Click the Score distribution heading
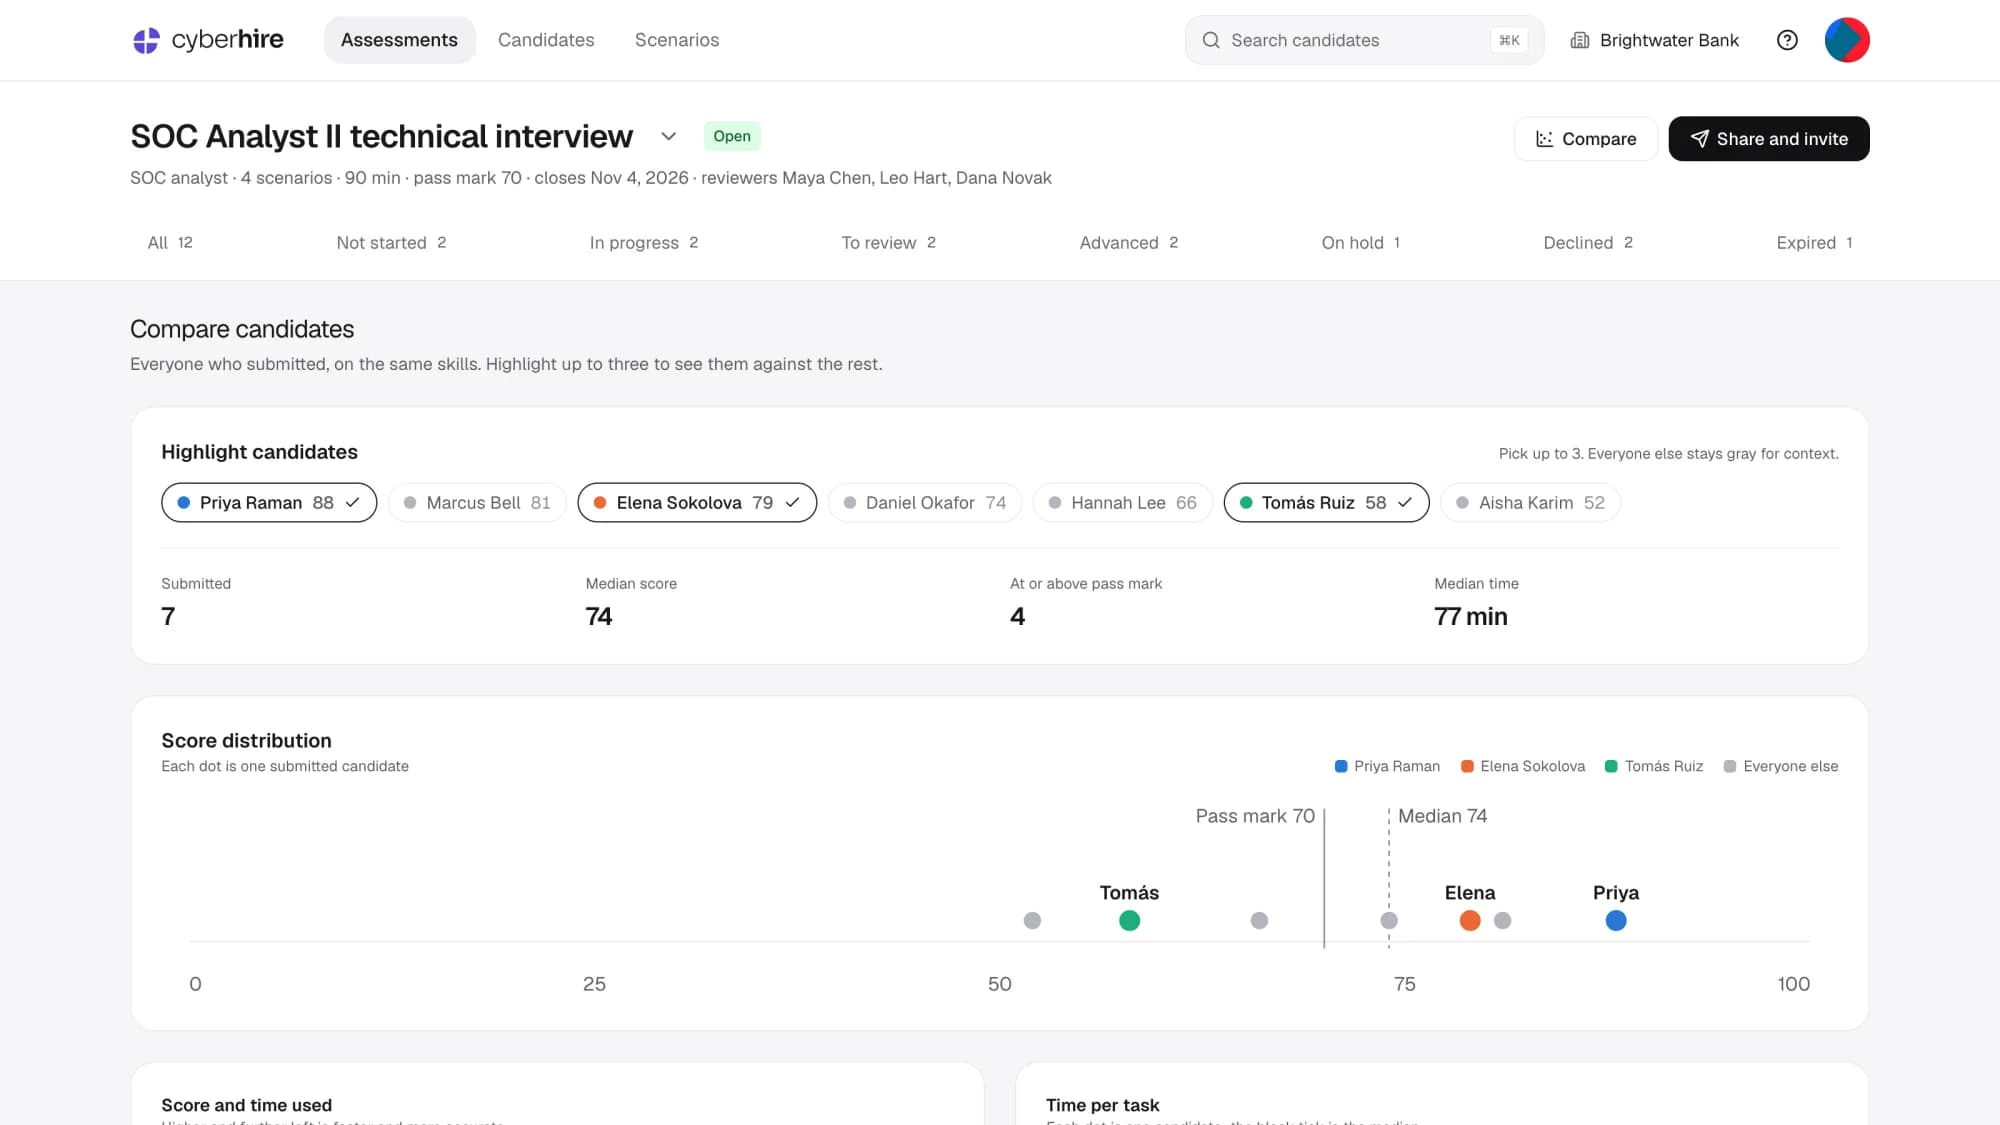The width and height of the screenshot is (2000, 1125). pyautogui.click(x=246, y=741)
